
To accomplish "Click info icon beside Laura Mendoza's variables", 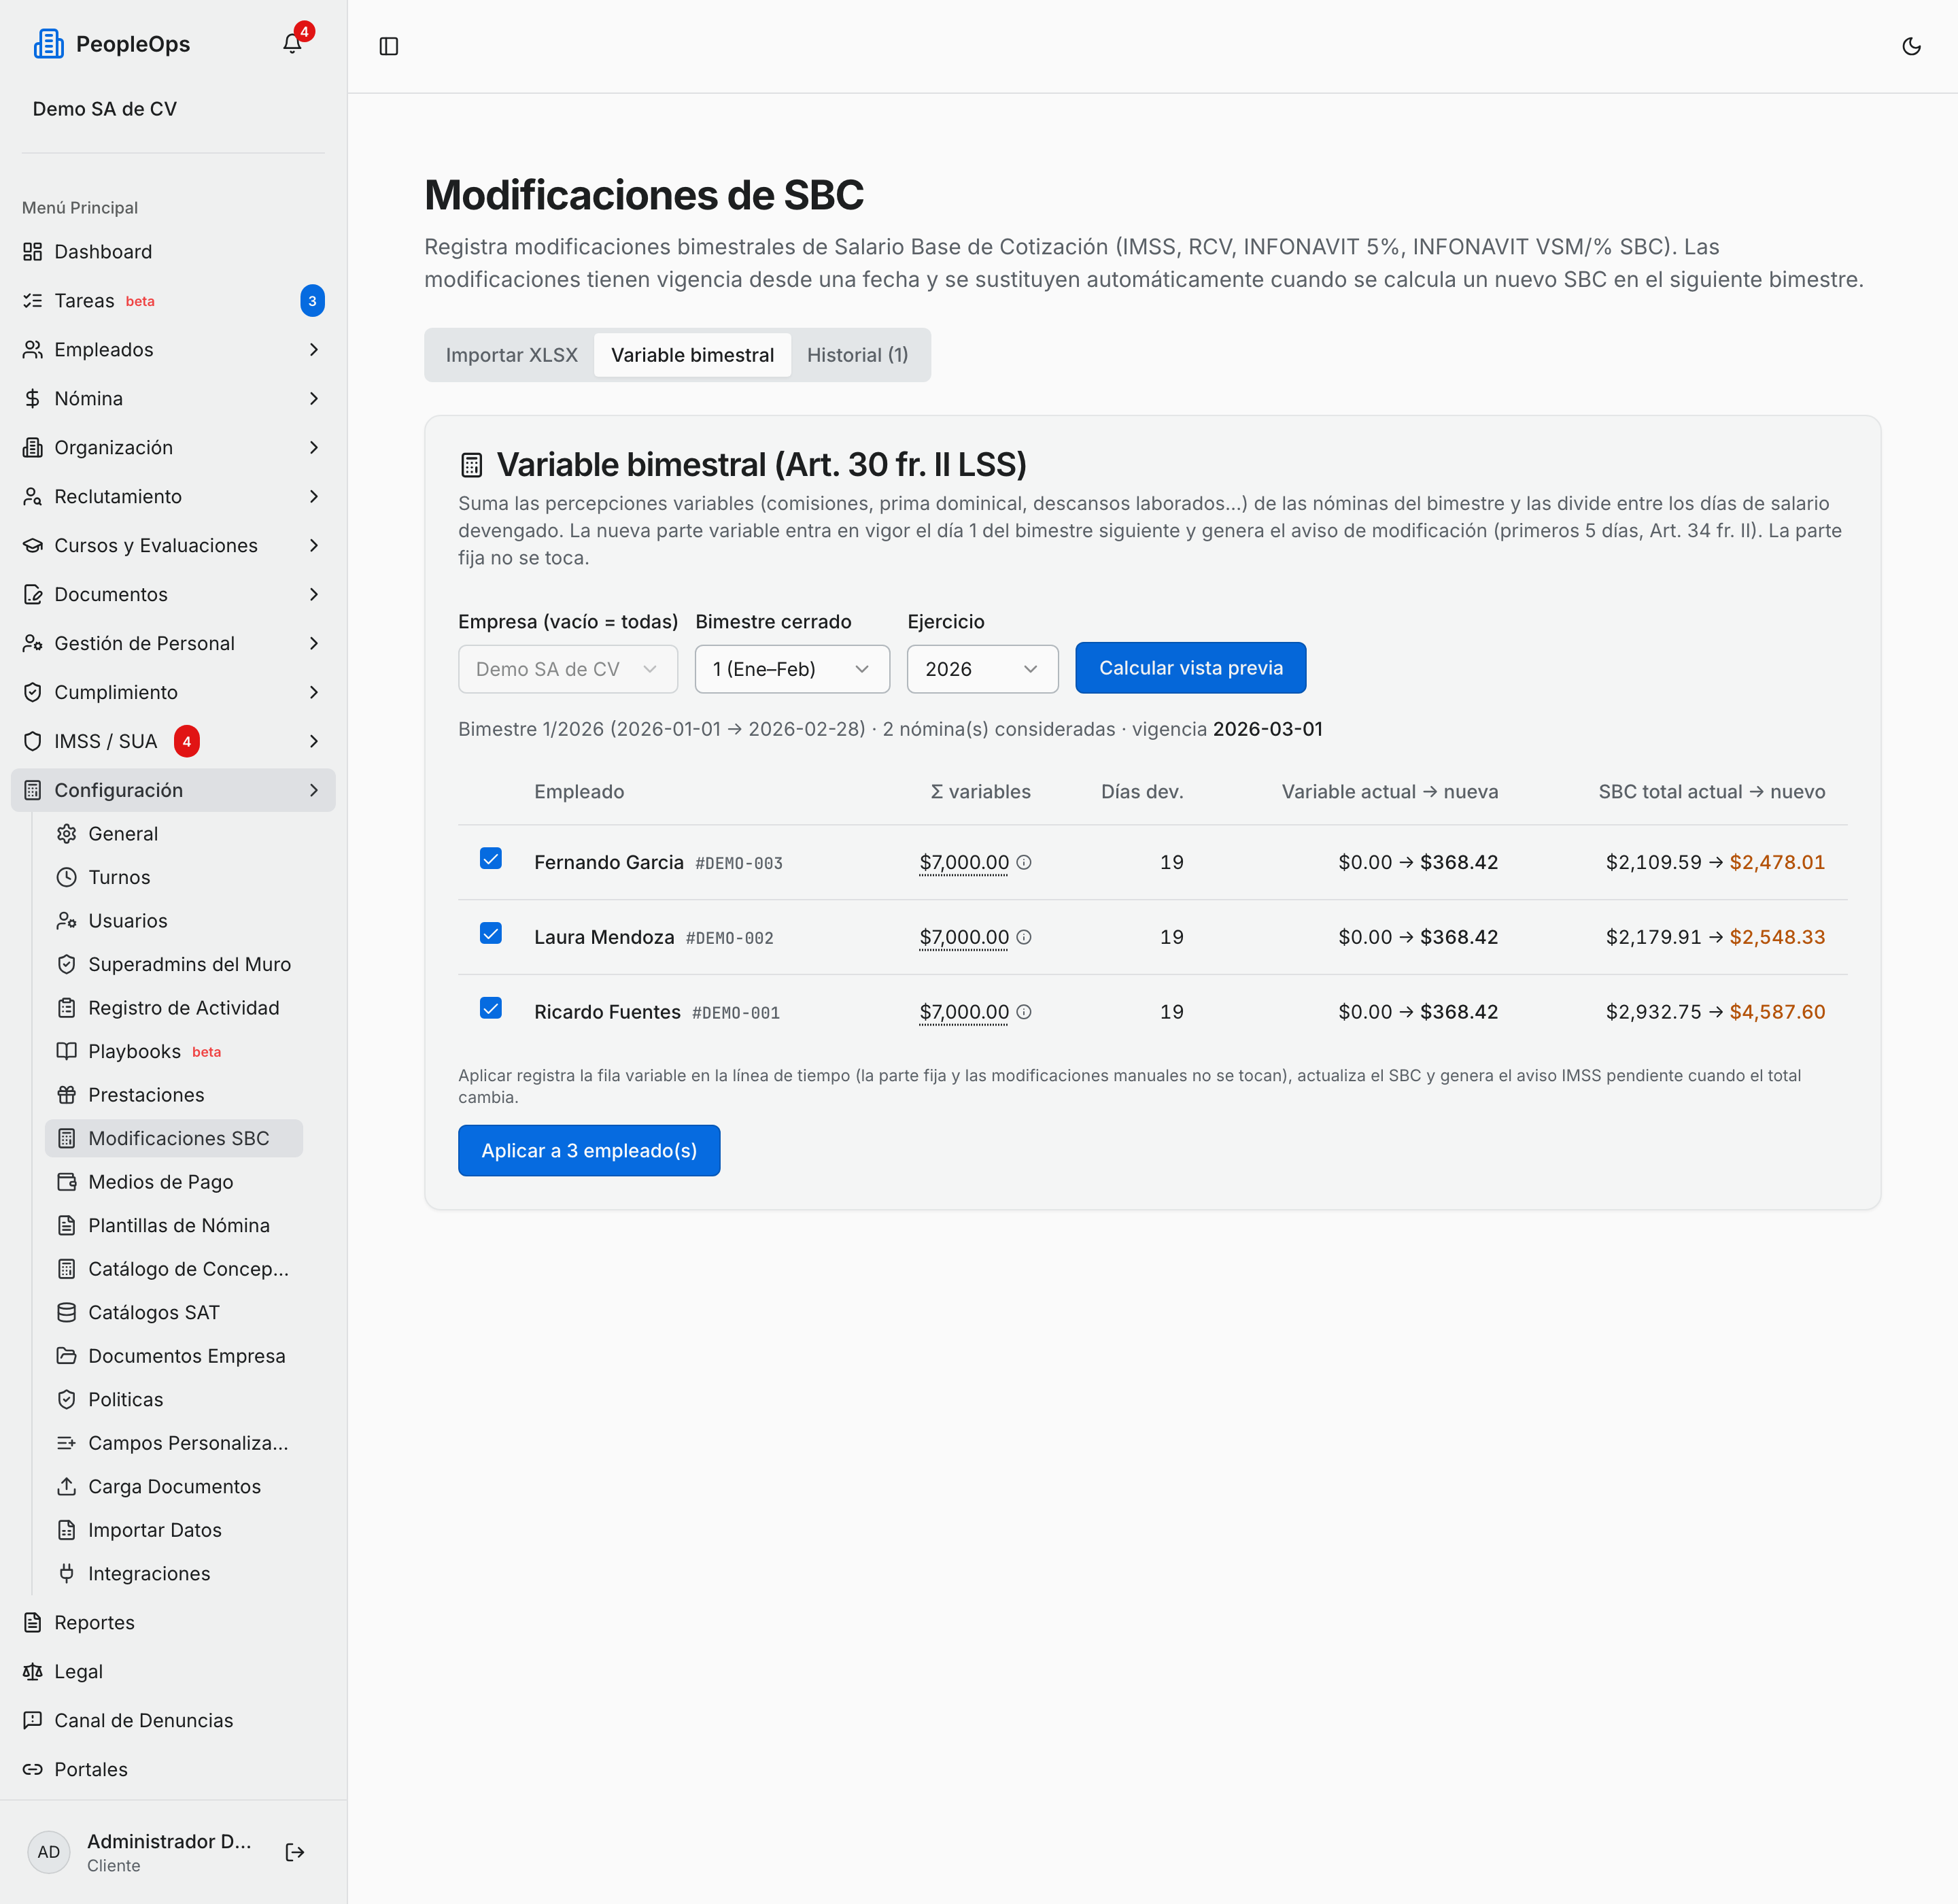I will 1024,937.
